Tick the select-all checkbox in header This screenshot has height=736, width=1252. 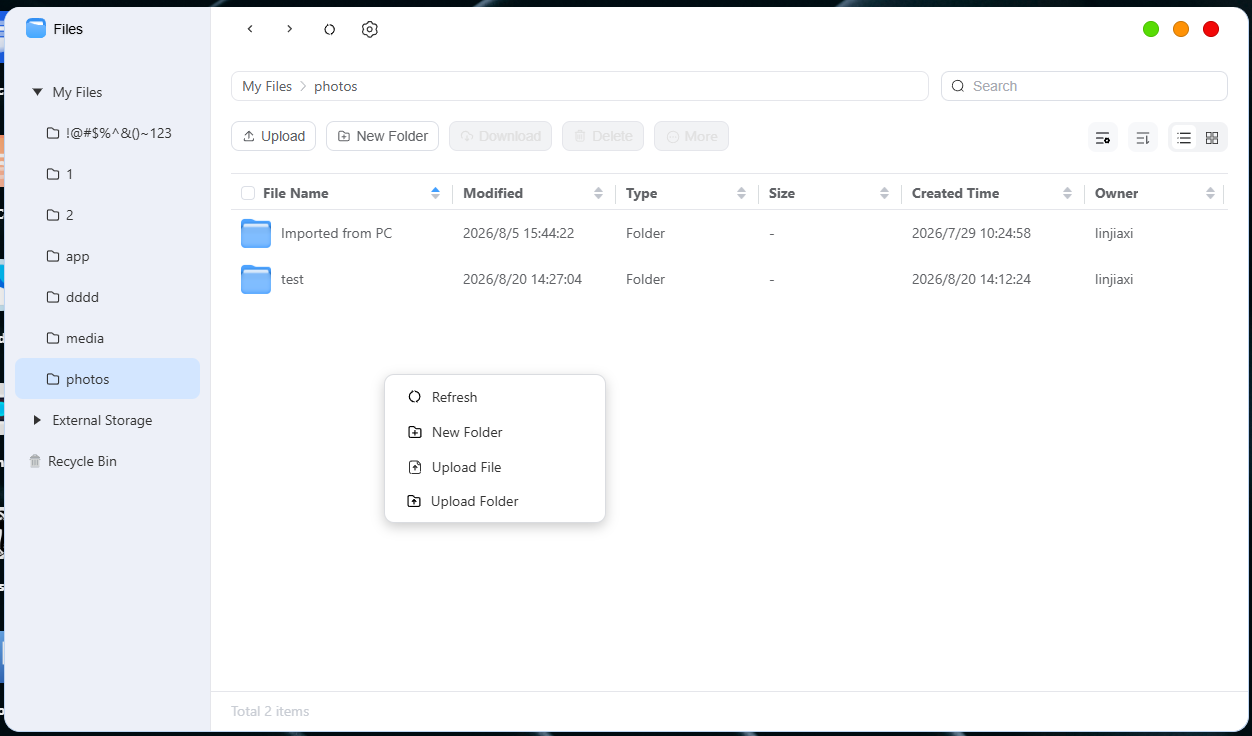click(248, 193)
